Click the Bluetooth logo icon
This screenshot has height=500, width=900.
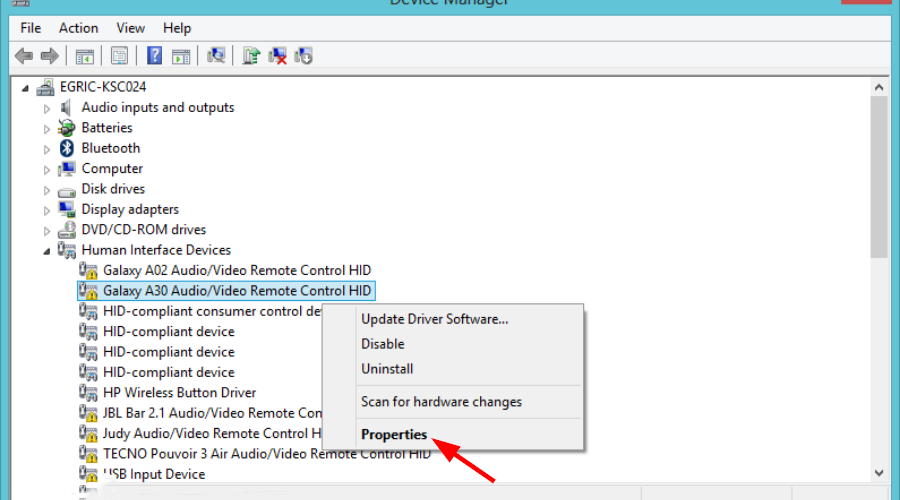coord(67,148)
